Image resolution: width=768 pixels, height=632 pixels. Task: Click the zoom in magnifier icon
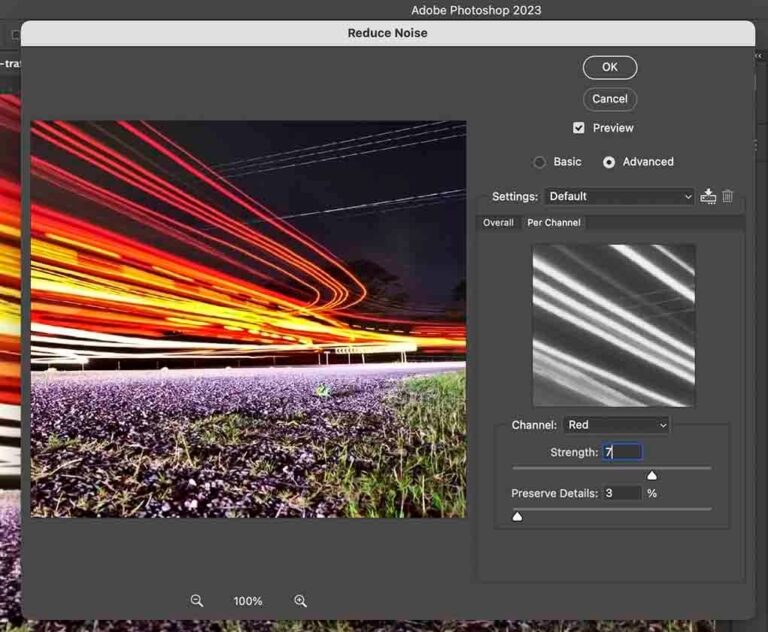[300, 601]
